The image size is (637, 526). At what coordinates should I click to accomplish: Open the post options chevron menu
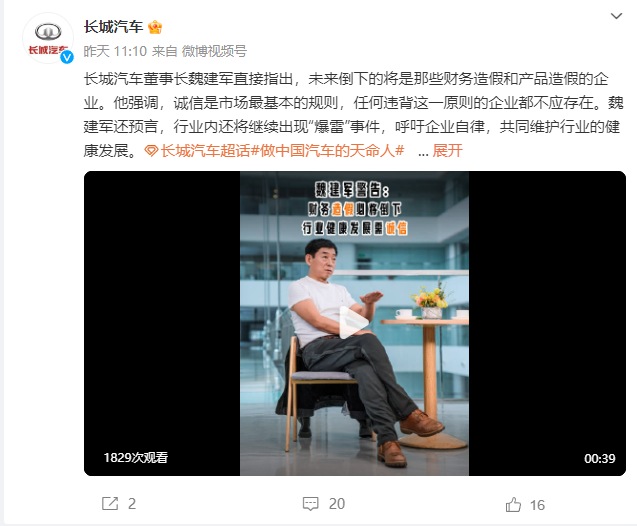tap(616, 16)
